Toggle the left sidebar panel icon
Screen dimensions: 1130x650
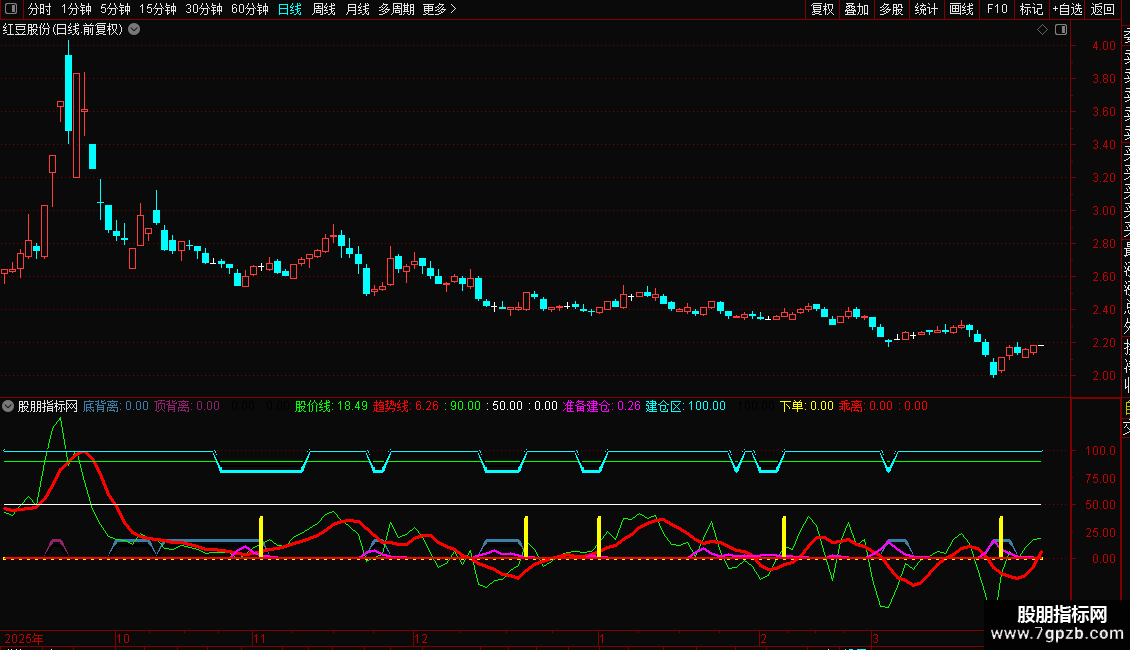pos(10,10)
